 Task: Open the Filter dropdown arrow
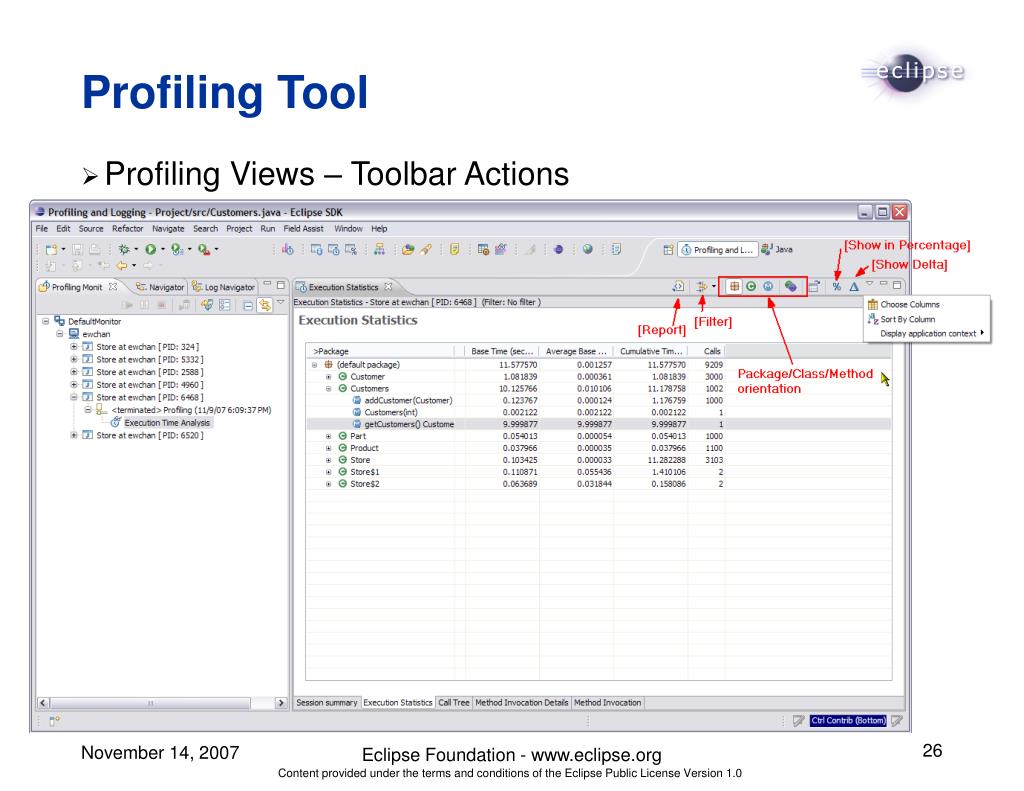713,286
